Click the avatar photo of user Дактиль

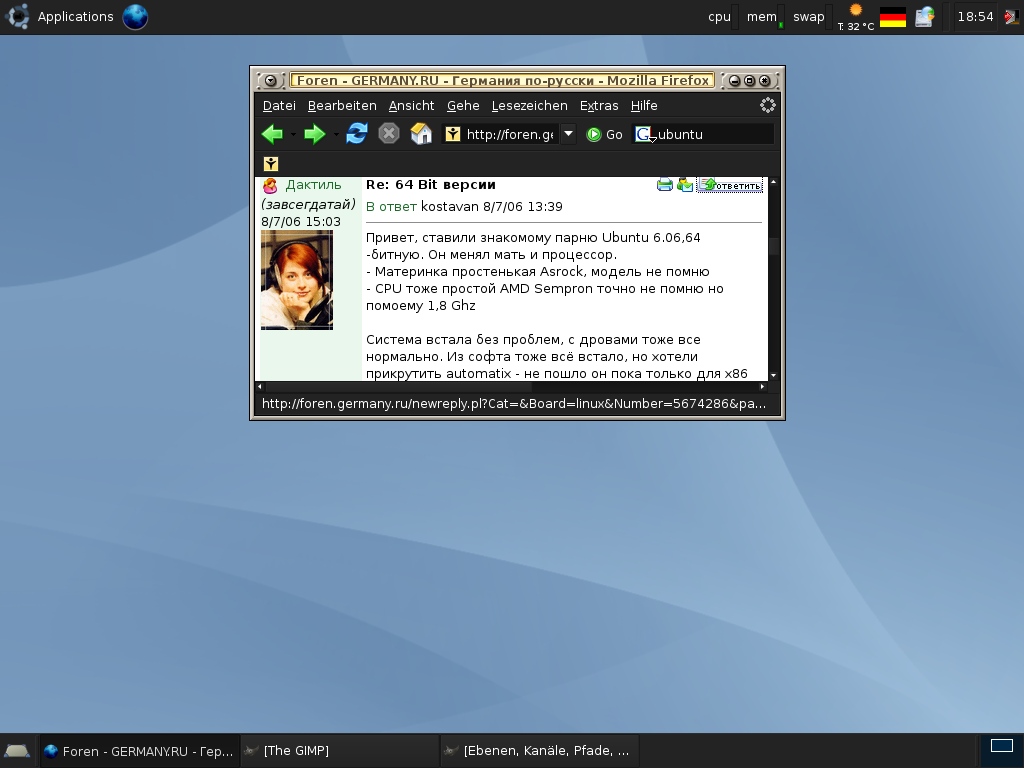[297, 280]
